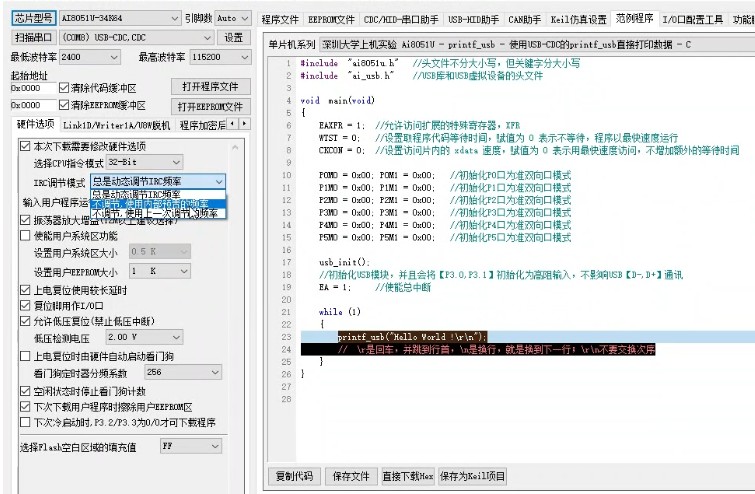Toggle the 使能用户系统区功能 checkbox
The image size is (755, 494).
(25, 235)
